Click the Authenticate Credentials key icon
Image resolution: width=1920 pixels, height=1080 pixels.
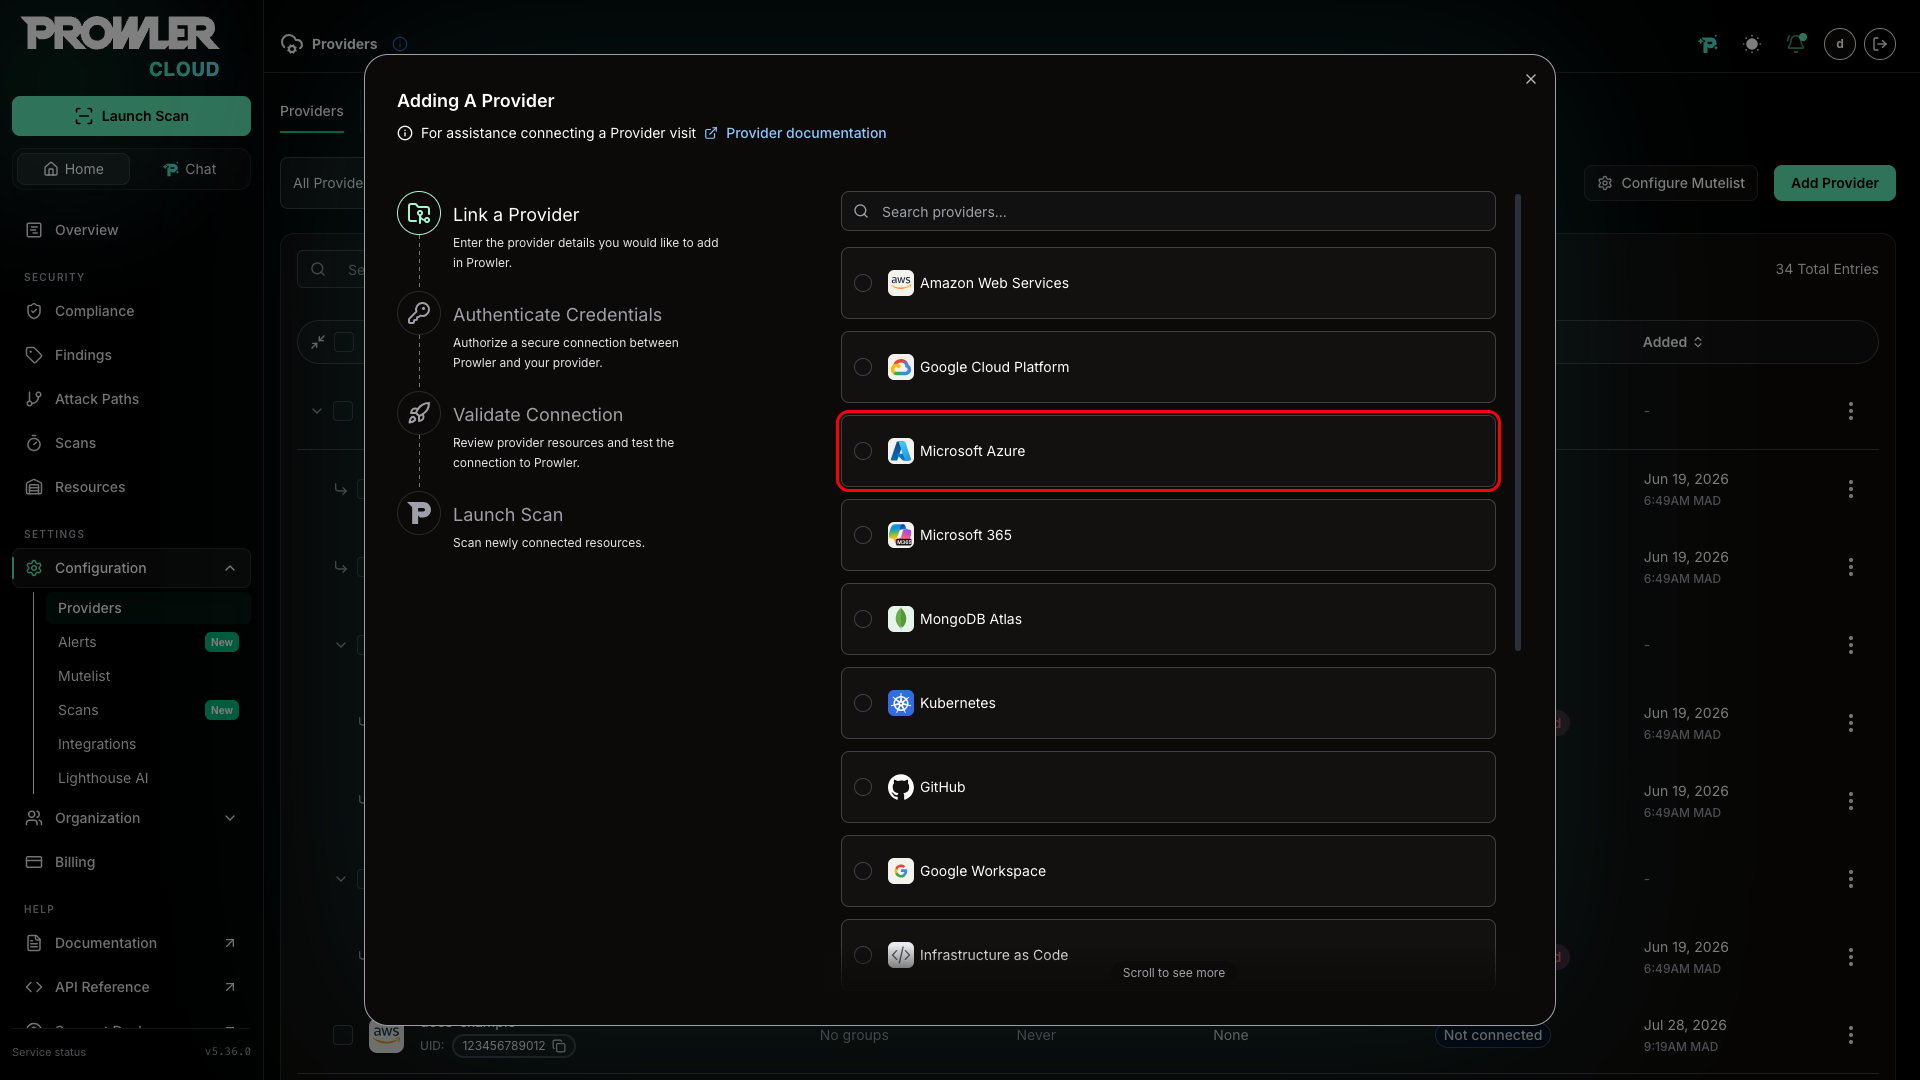pos(419,313)
